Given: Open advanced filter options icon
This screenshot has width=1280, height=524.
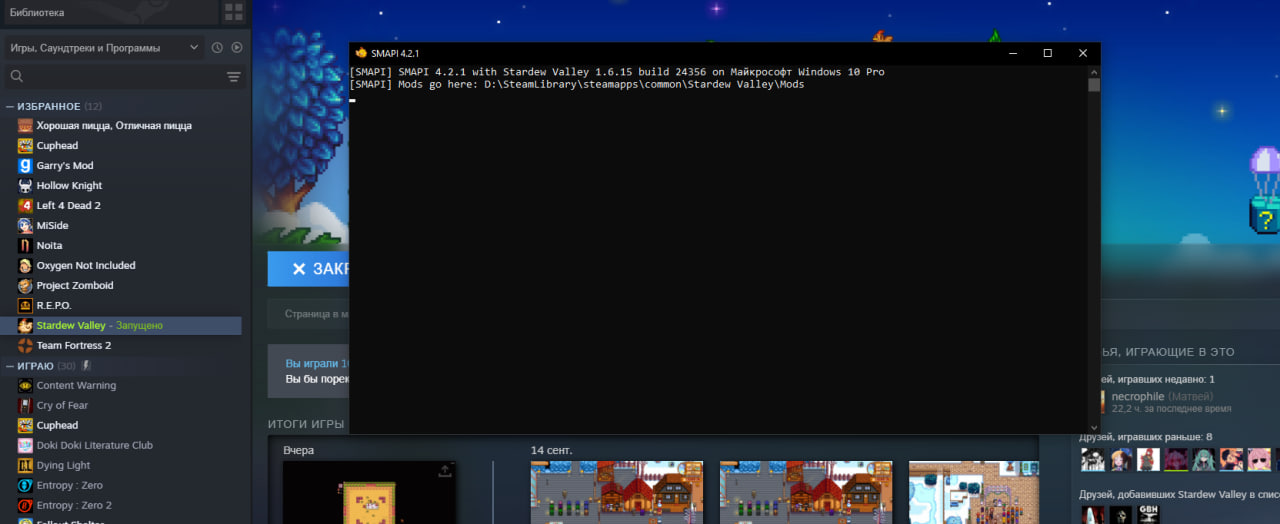Looking at the screenshot, I should [234, 77].
